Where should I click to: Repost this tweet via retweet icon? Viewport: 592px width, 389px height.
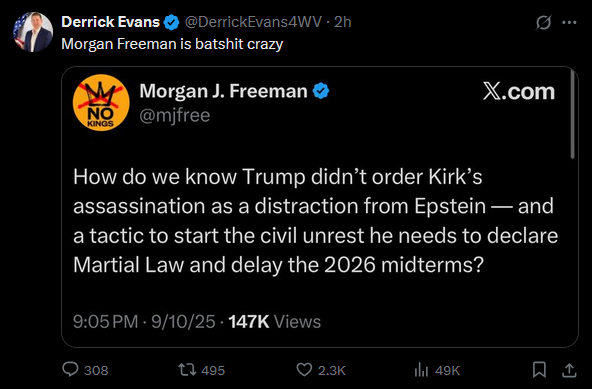pos(187,370)
